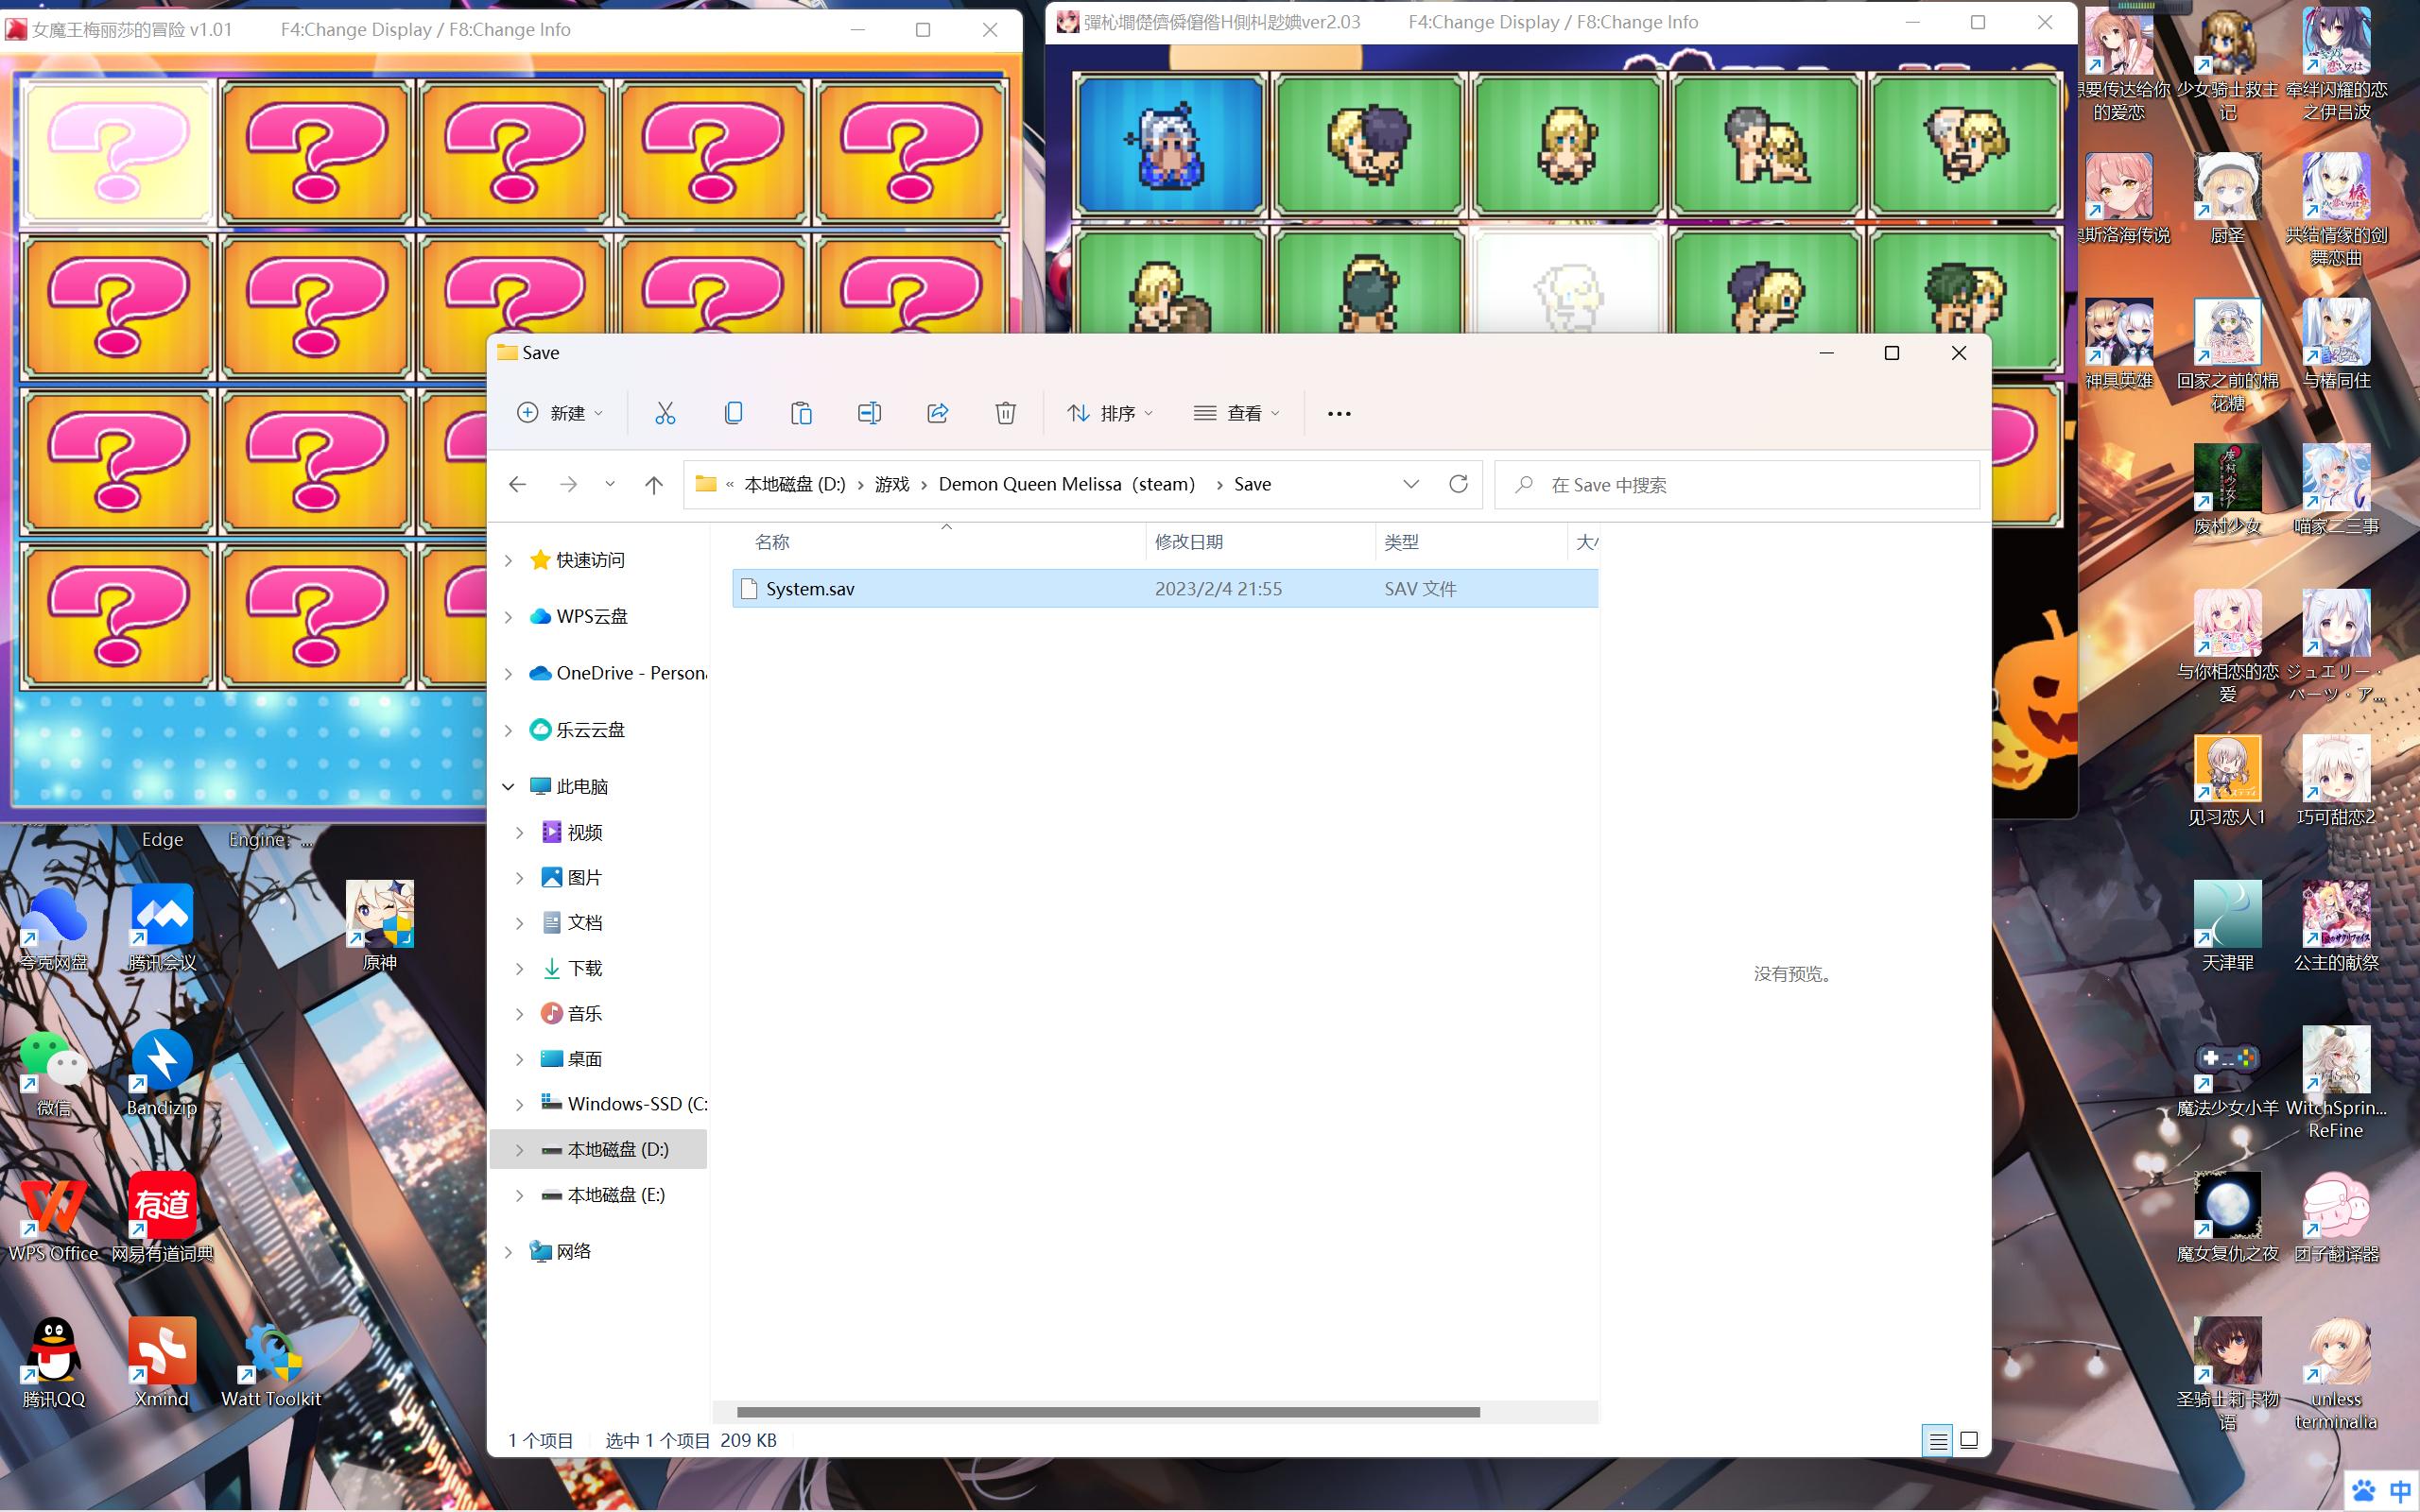Expand the 快速访问 tree node
Image resolution: width=2420 pixels, height=1512 pixels.
(508, 560)
